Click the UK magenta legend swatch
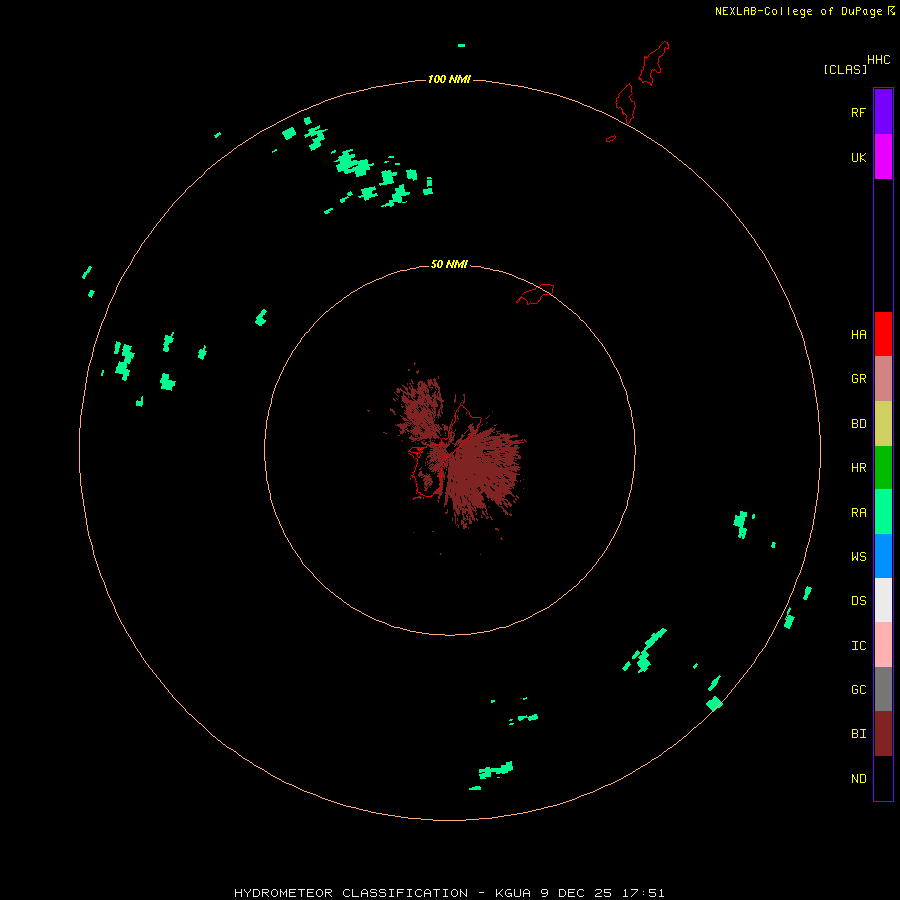 pyautogui.click(x=883, y=157)
